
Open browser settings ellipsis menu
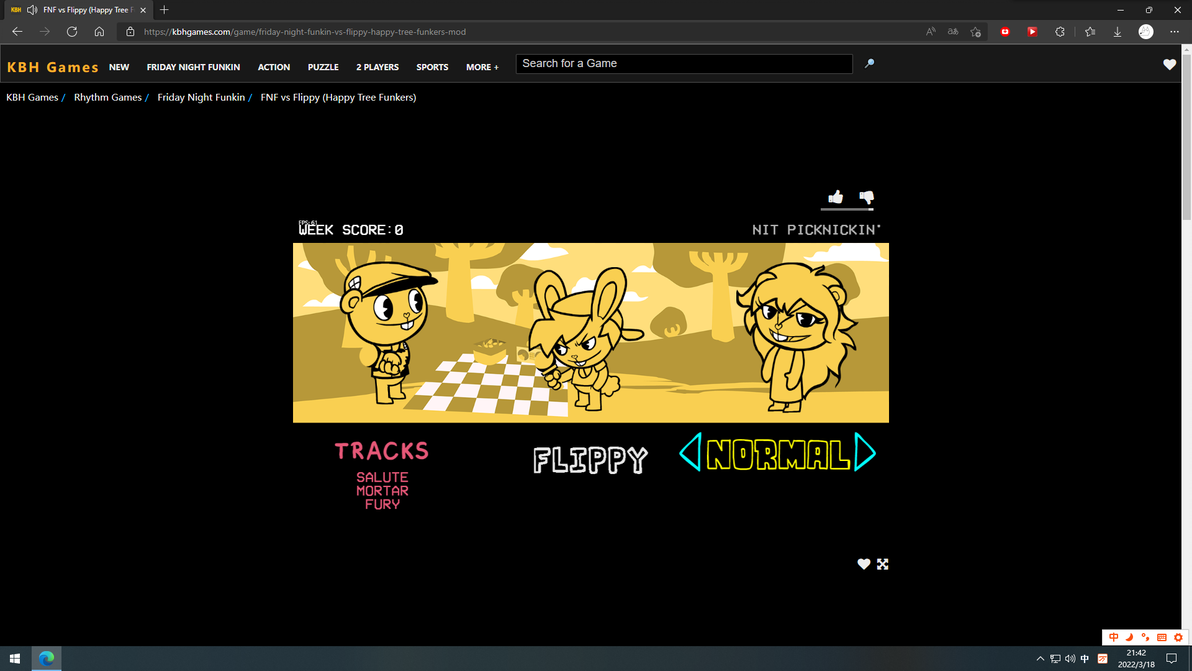[x=1175, y=32]
